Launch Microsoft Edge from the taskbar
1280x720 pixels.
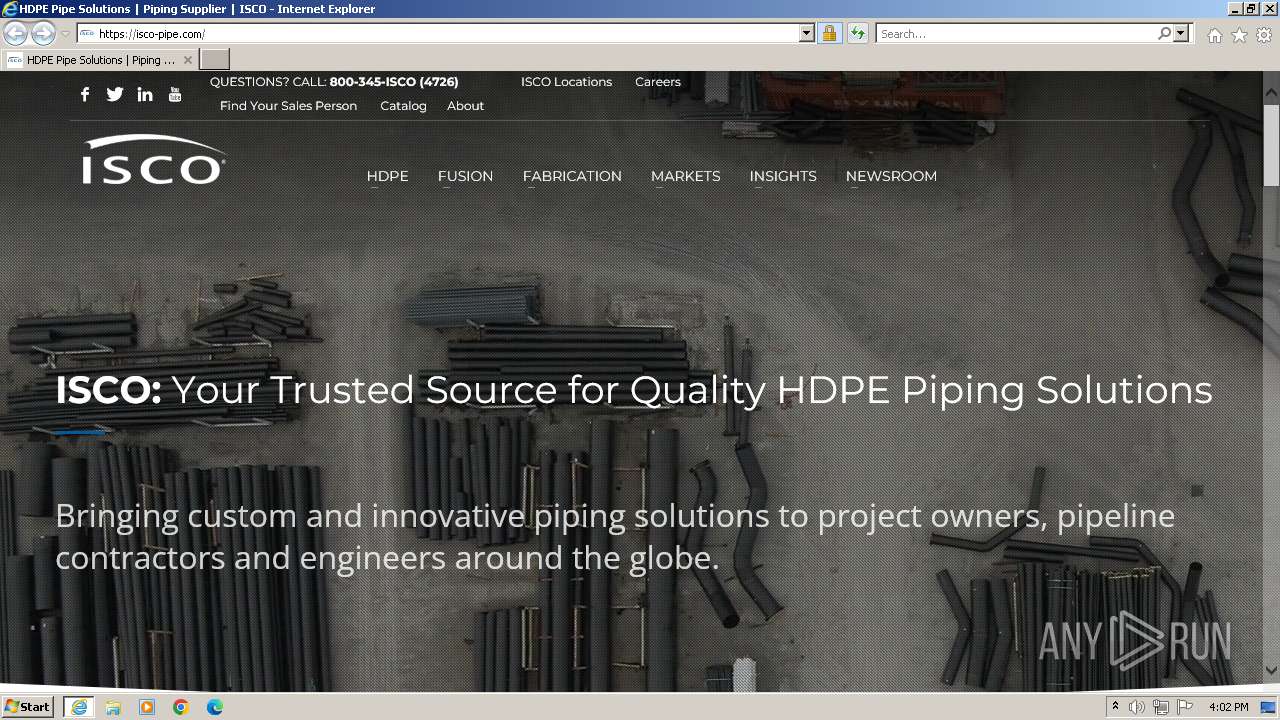click(215, 707)
